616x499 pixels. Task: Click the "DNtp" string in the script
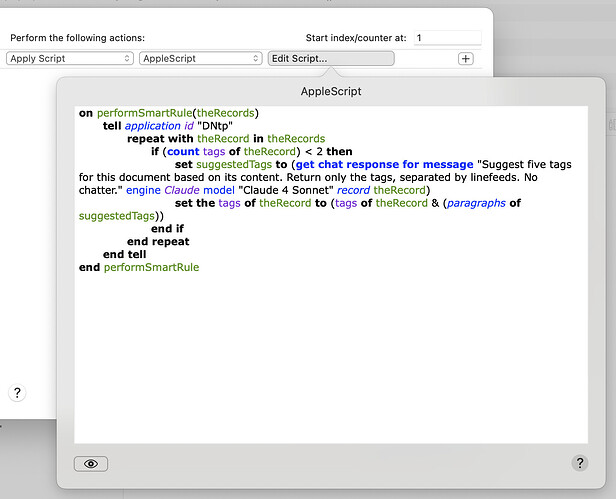coord(210,126)
